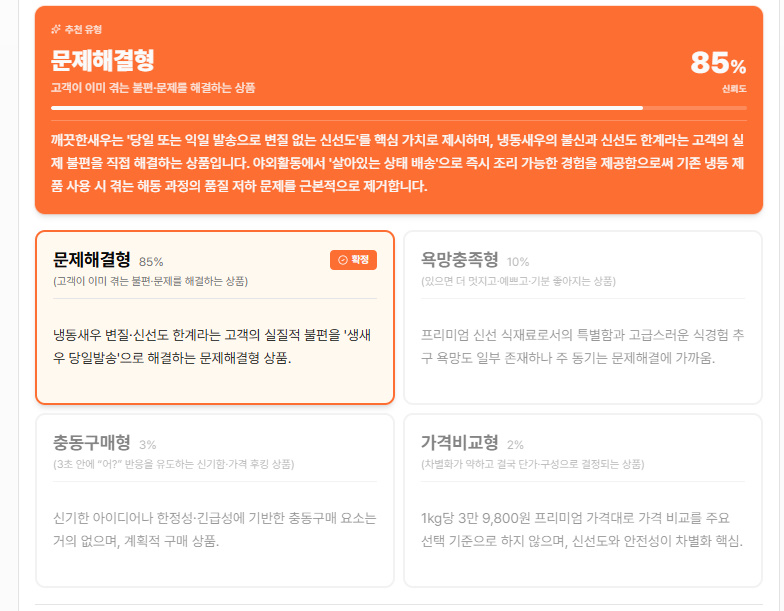
Task: Click description text starting 1kg당 3만 9,800원
Action: point(582,530)
